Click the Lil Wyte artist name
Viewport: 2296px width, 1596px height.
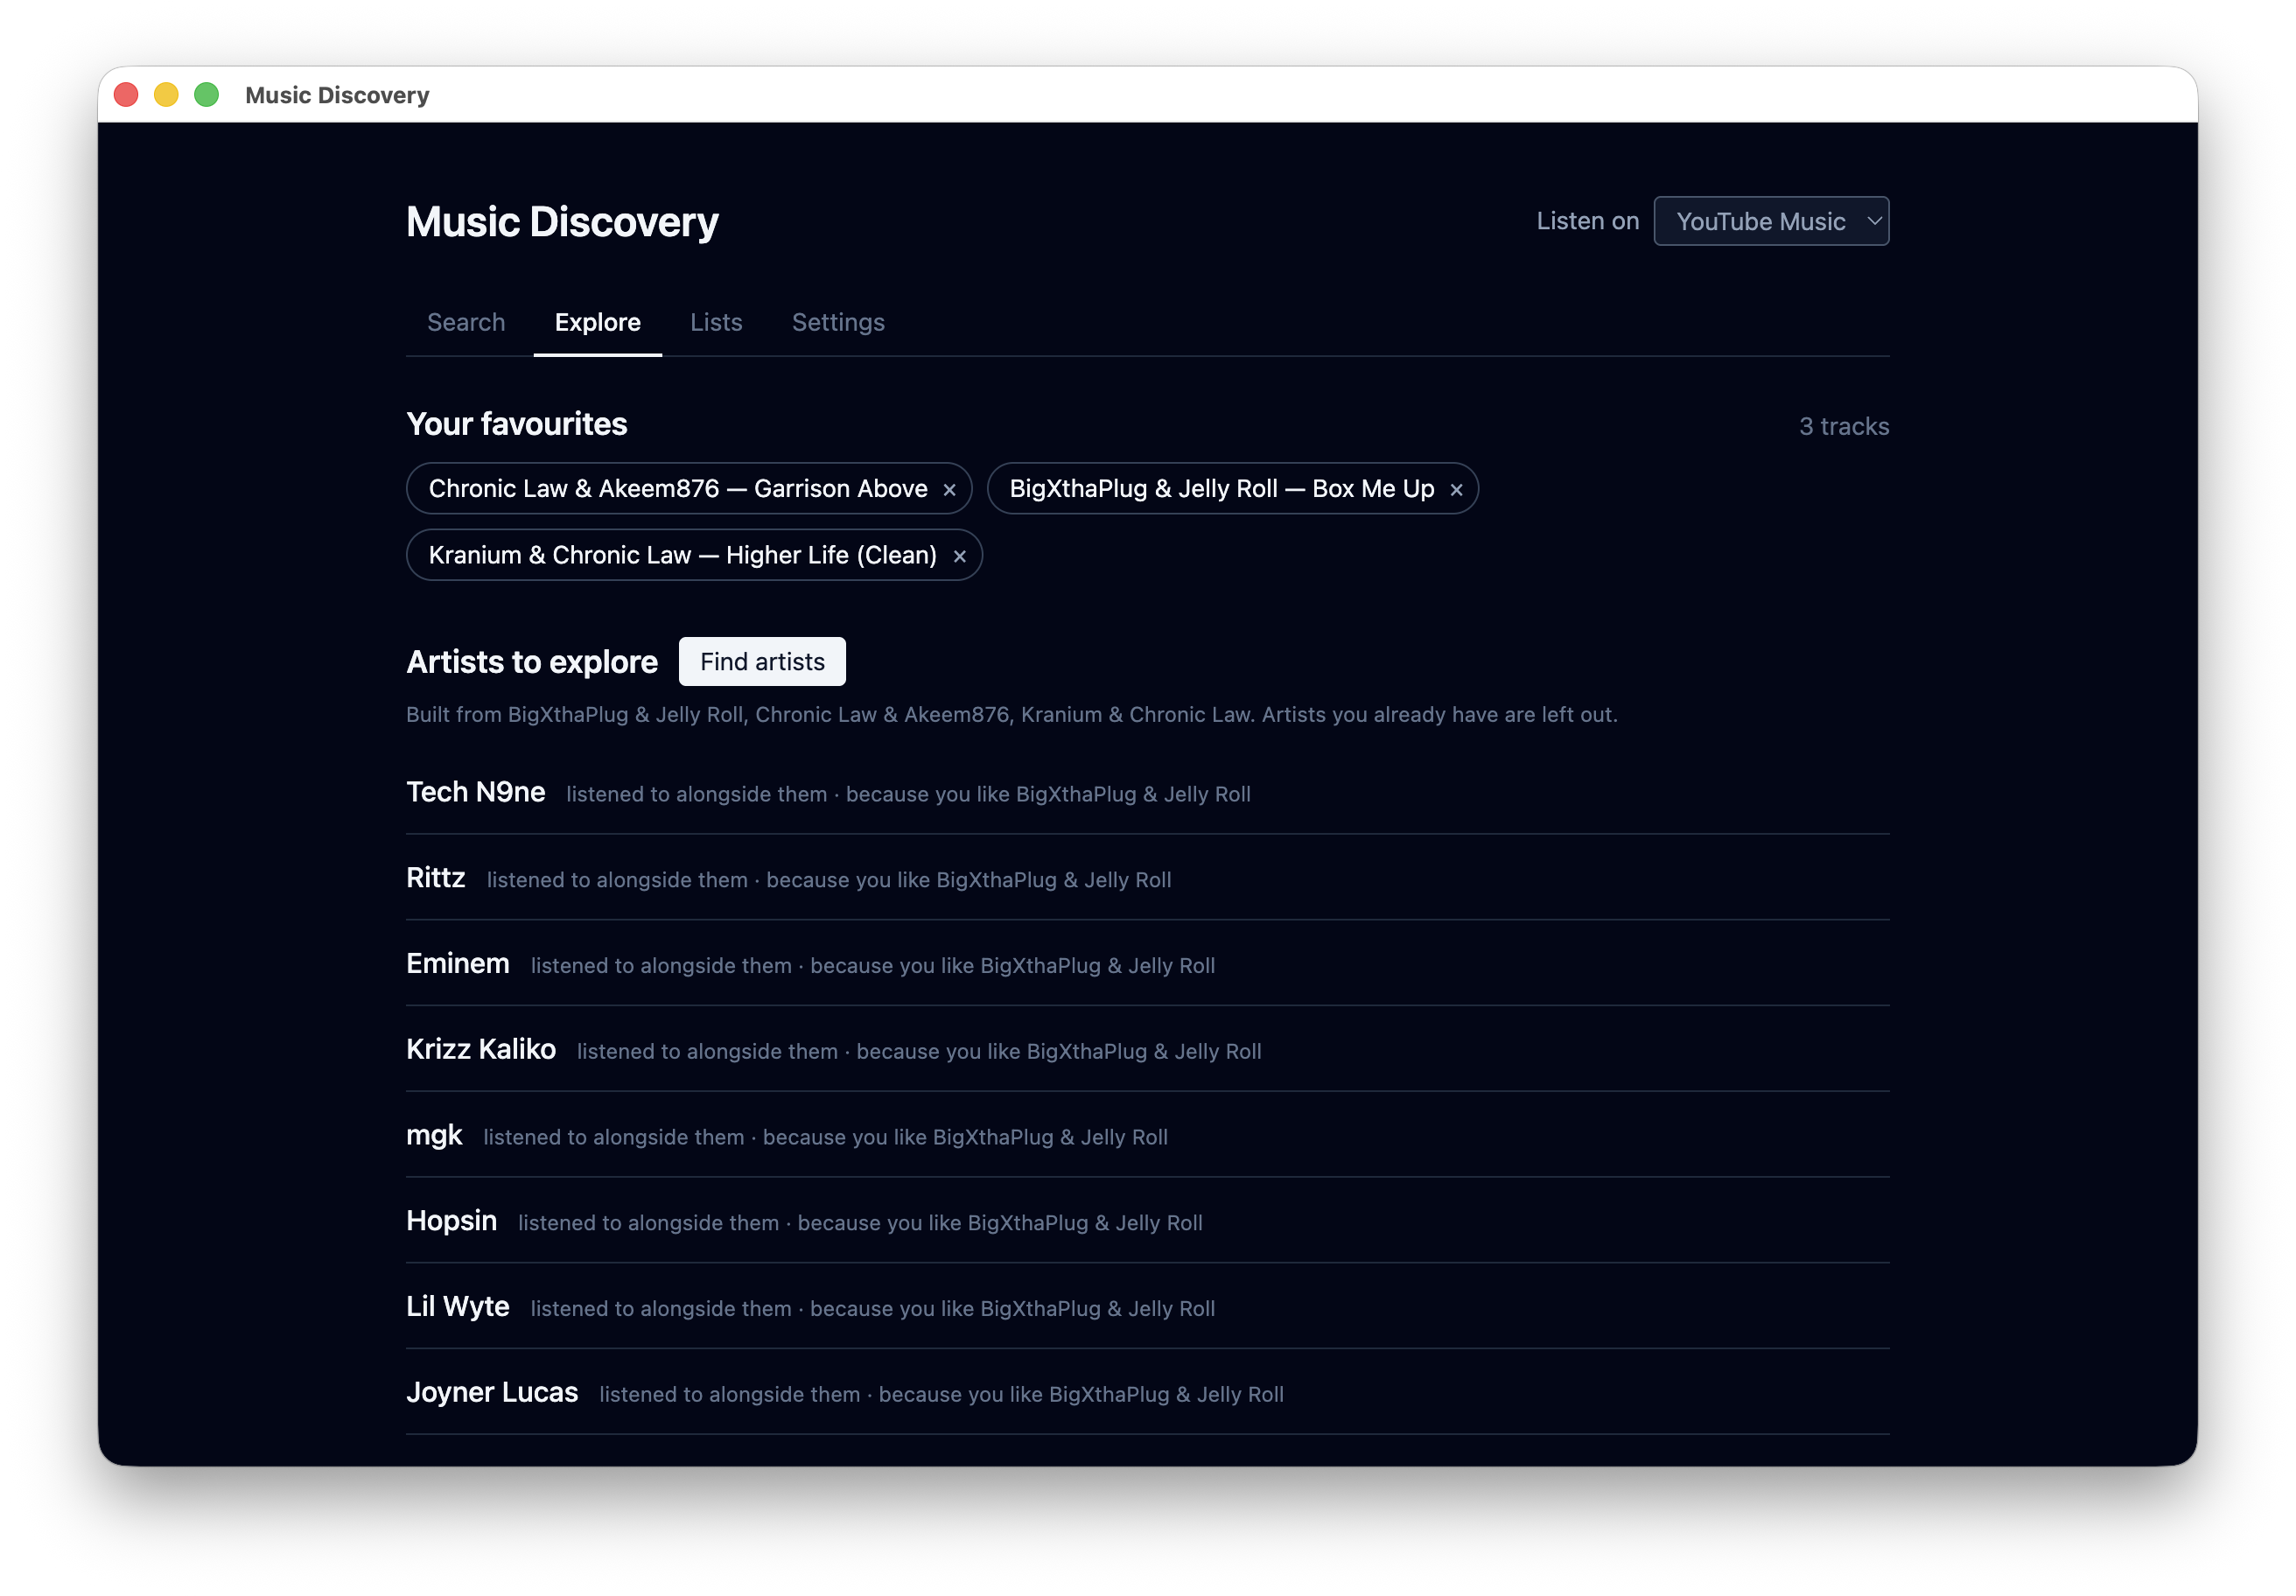[457, 1307]
